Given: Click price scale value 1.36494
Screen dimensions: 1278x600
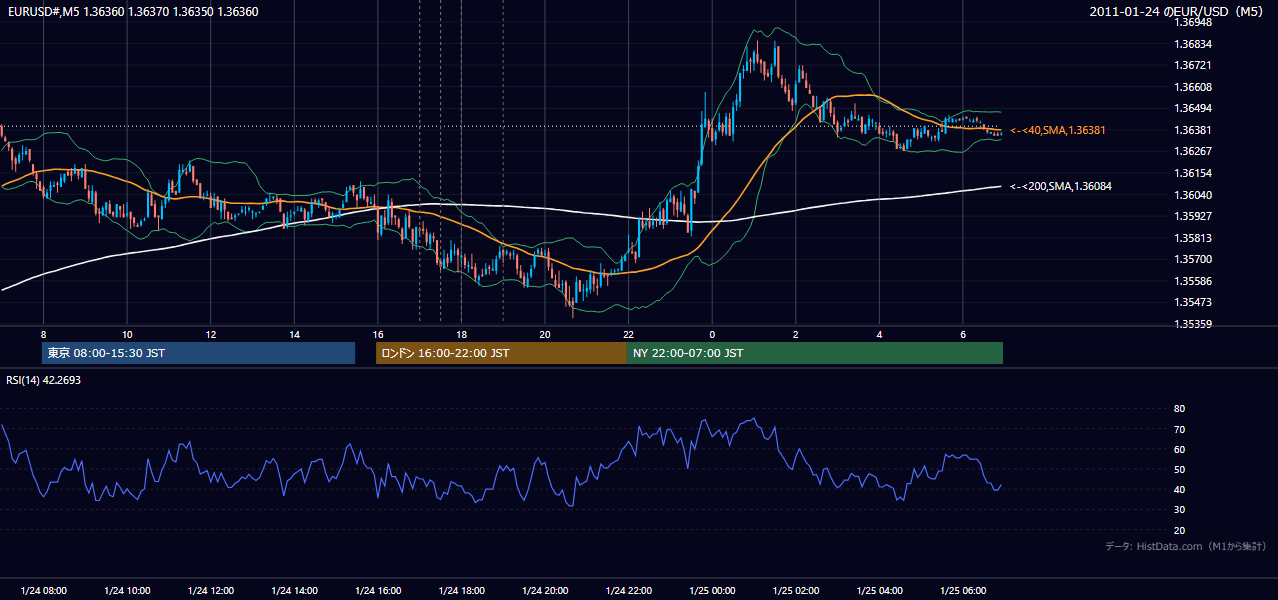Looking at the screenshot, I should coord(1193,108).
